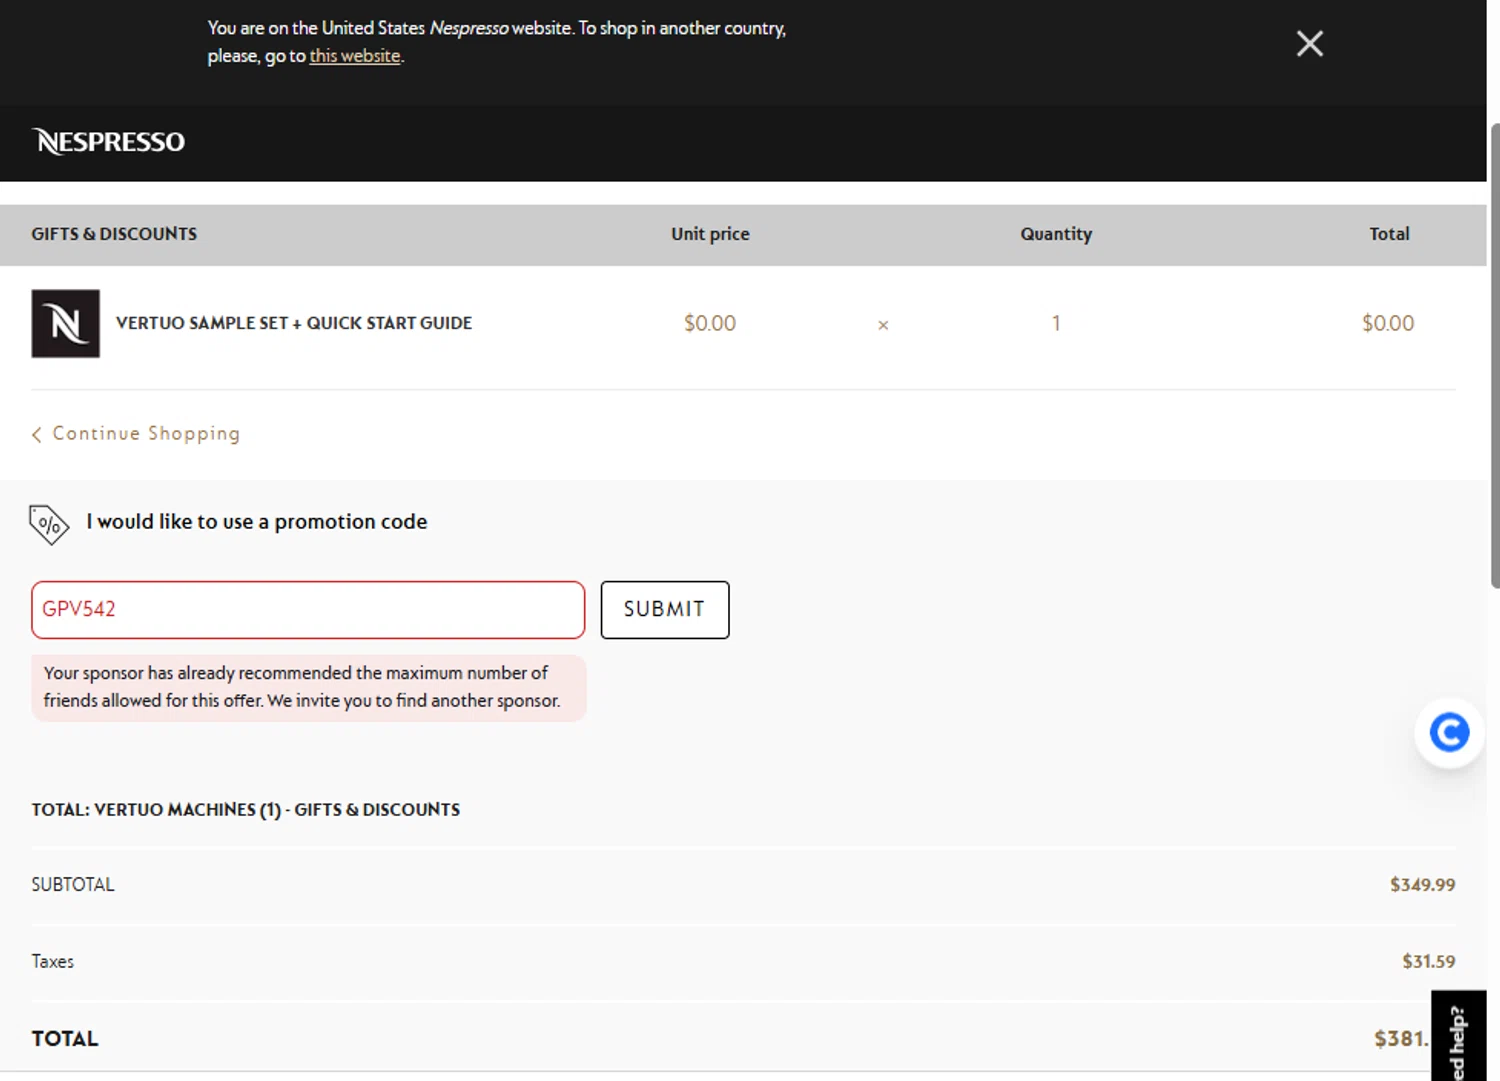Click the subtotal amount $349.99
The image size is (1500, 1081).
pos(1422,885)
